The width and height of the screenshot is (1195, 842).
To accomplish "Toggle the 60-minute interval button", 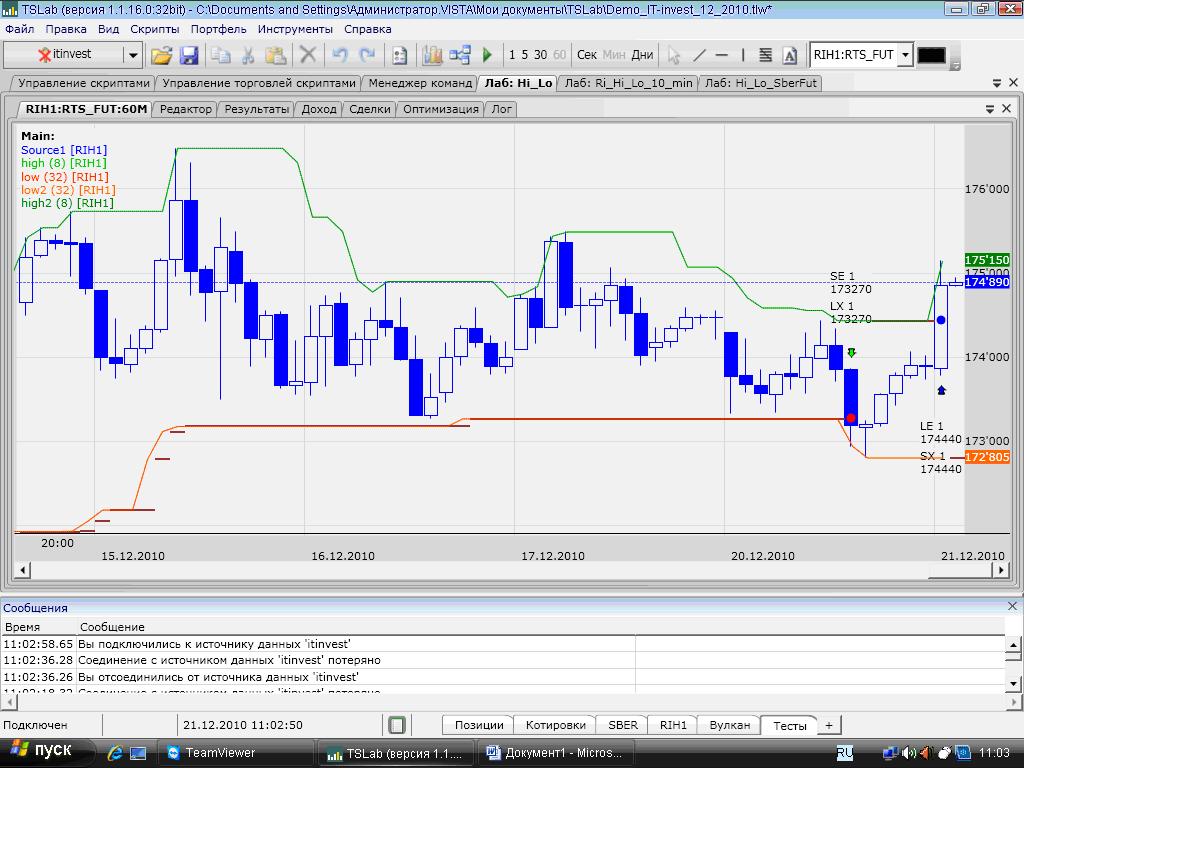I will coord(559,55).
